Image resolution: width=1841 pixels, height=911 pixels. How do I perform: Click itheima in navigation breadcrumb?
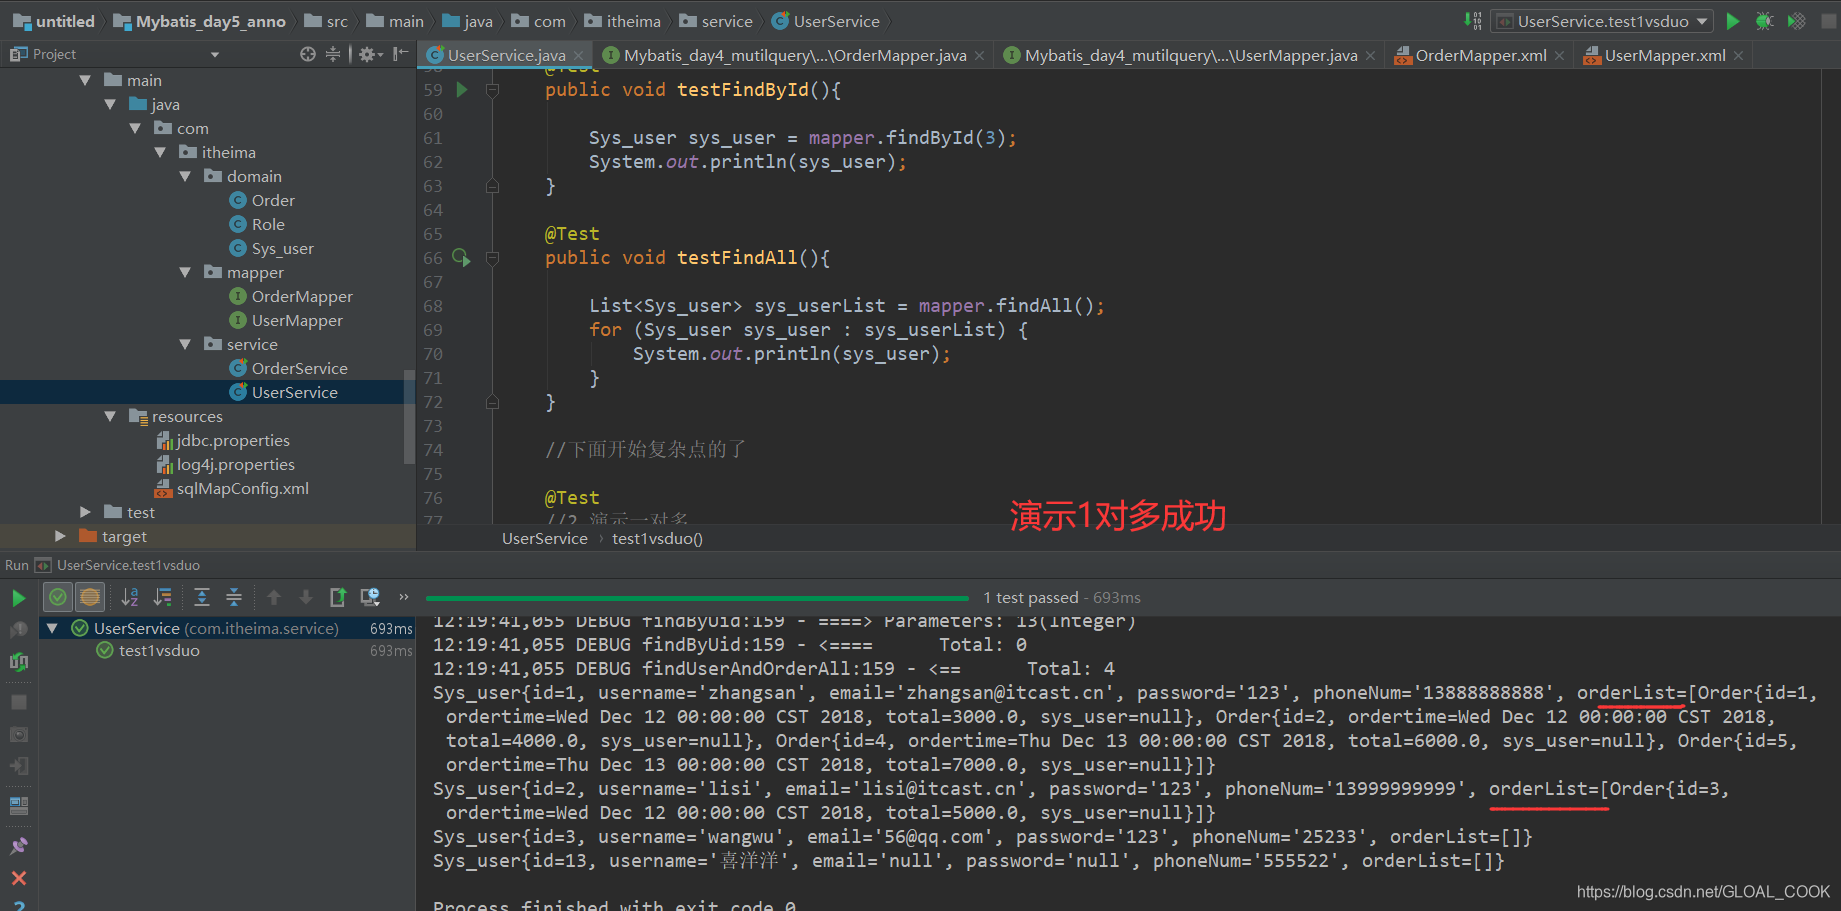[x=633, y=21]
